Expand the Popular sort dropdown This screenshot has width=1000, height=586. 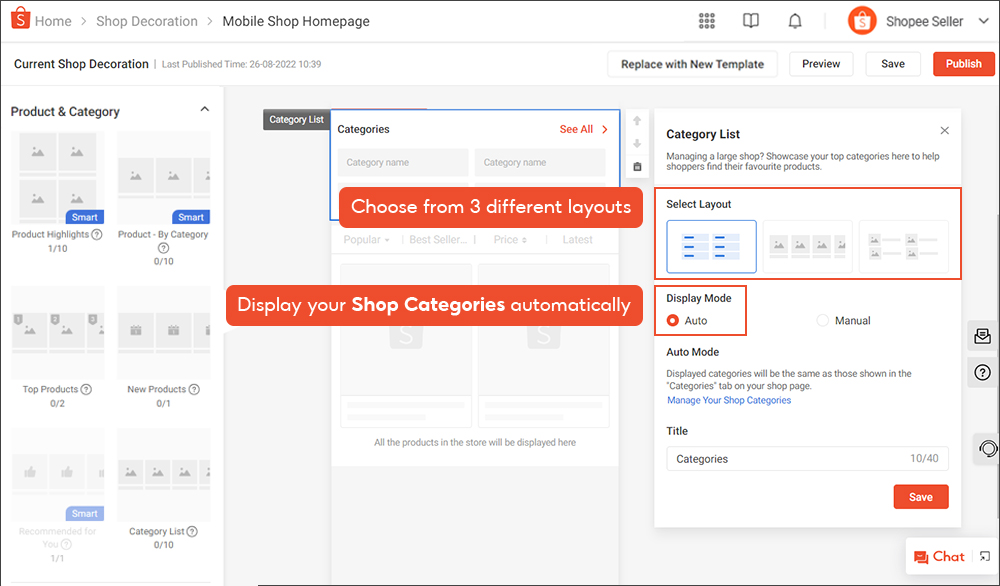(367, 240)
